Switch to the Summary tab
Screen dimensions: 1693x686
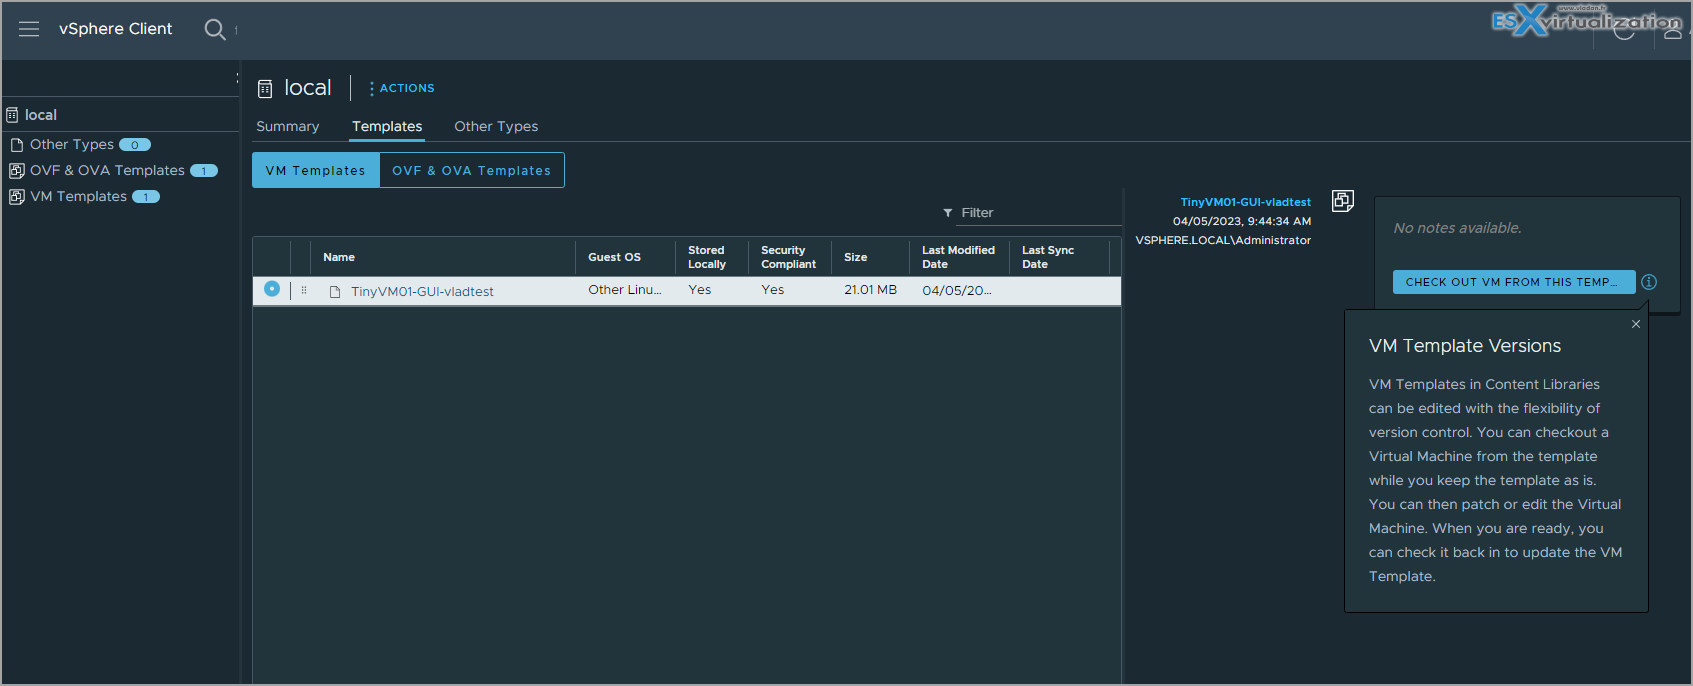(x=288, y=126)
